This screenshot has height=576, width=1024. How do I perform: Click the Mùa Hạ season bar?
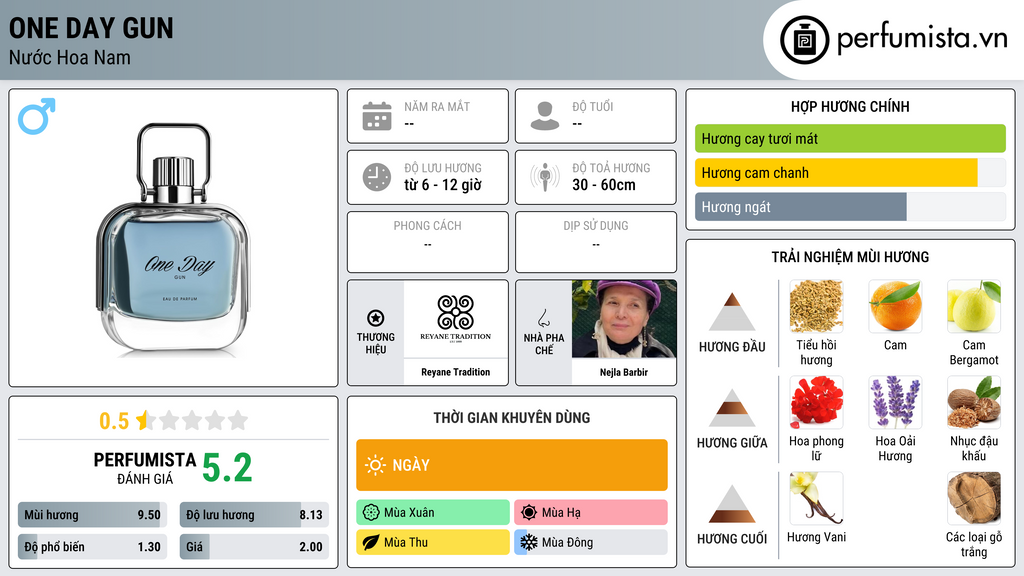pos(591,513)
